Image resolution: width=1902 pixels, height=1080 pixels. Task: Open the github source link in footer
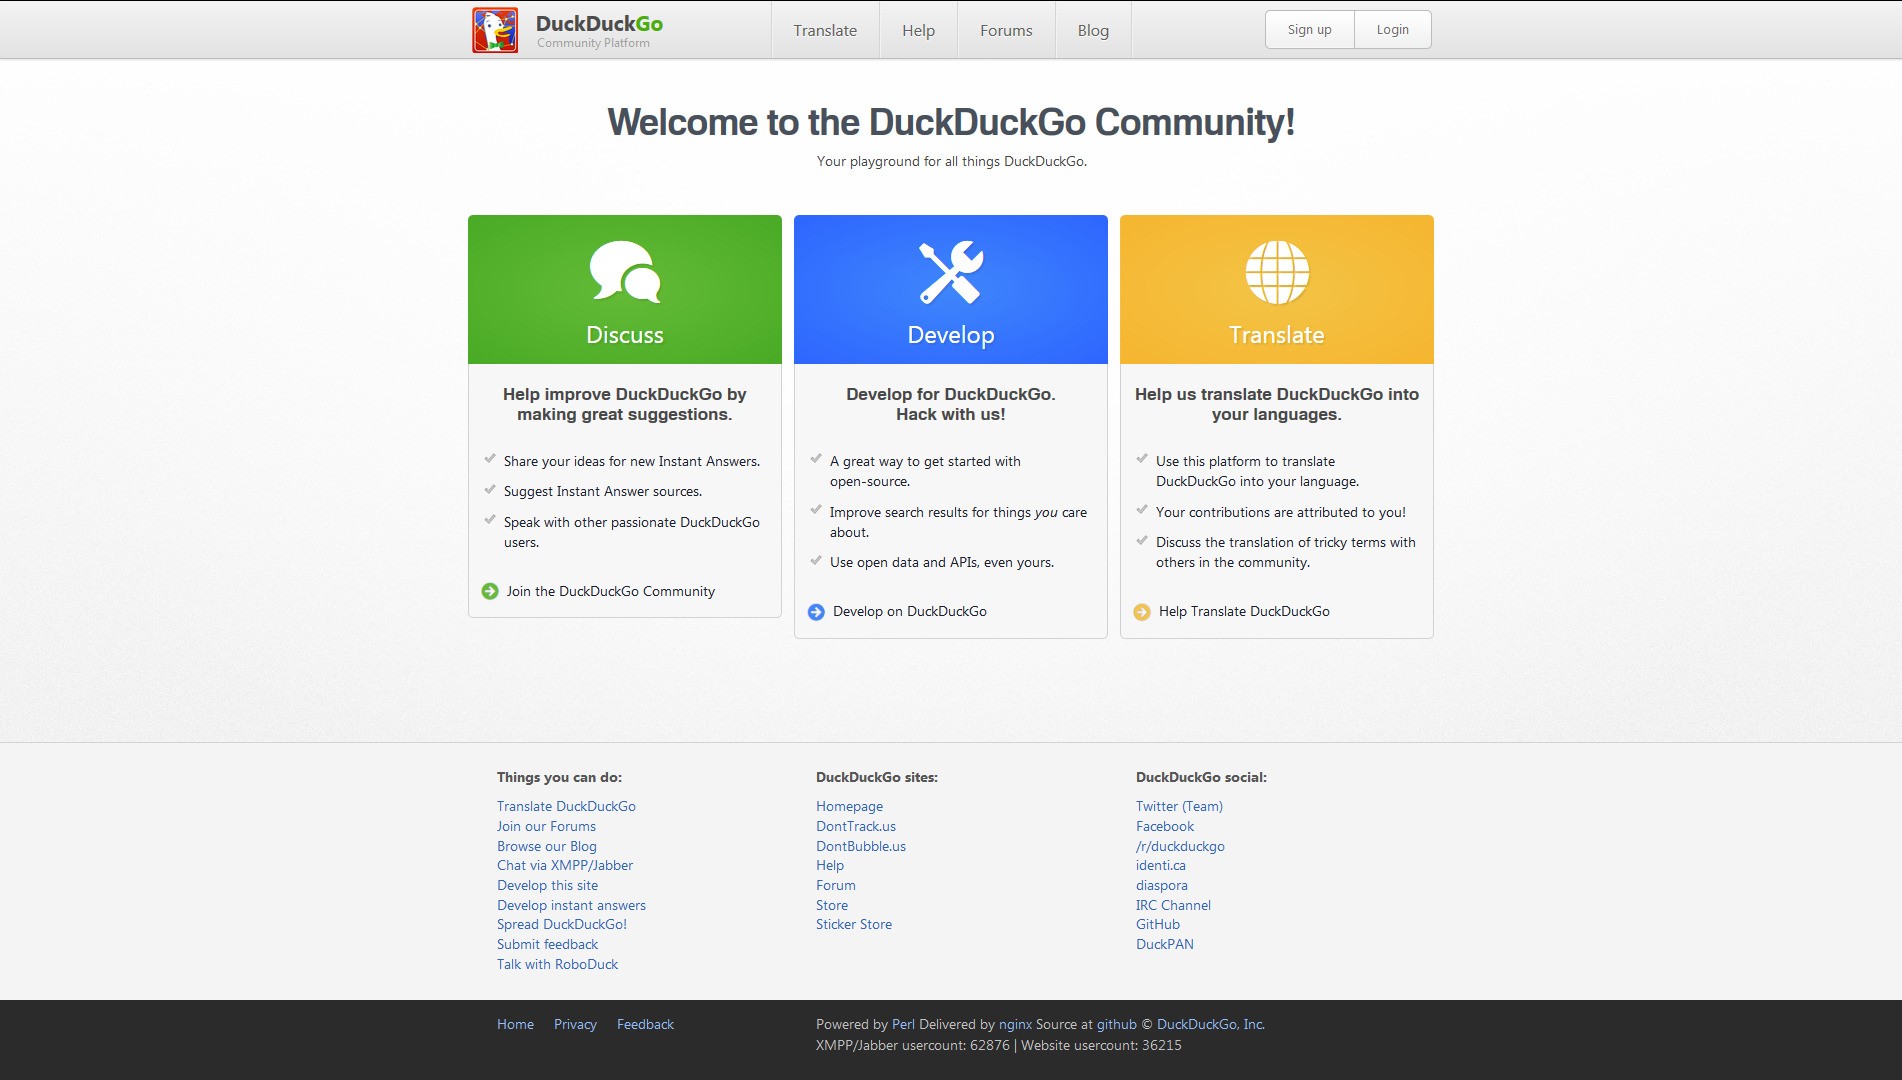1117,1024
